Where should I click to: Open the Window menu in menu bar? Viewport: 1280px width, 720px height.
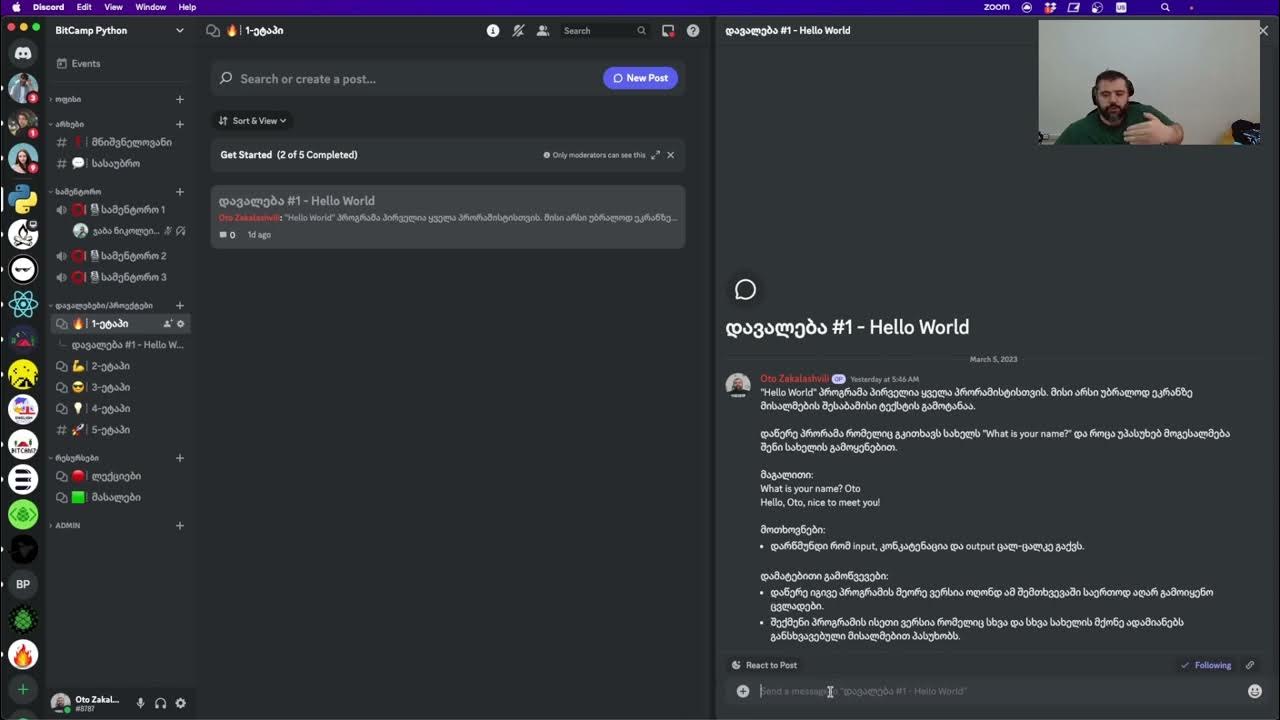150,7
